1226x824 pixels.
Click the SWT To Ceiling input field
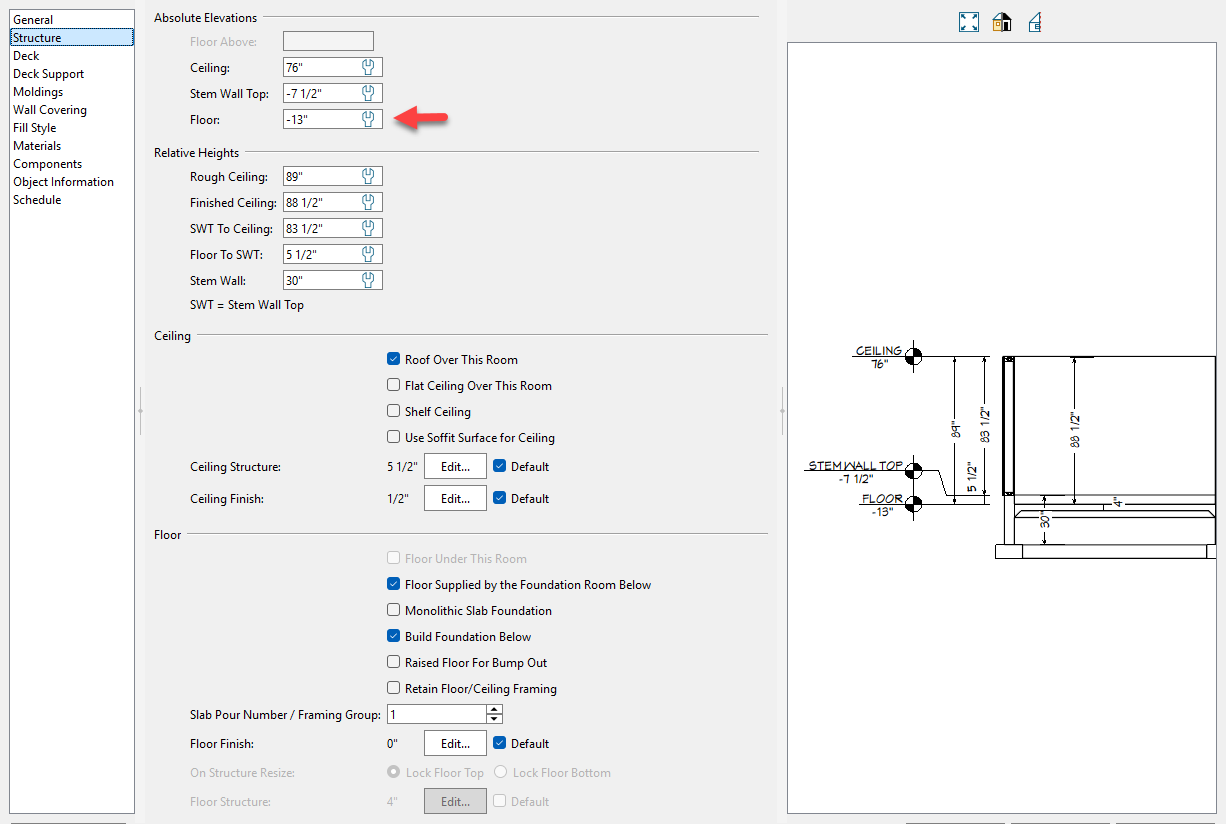pos(320,228)
